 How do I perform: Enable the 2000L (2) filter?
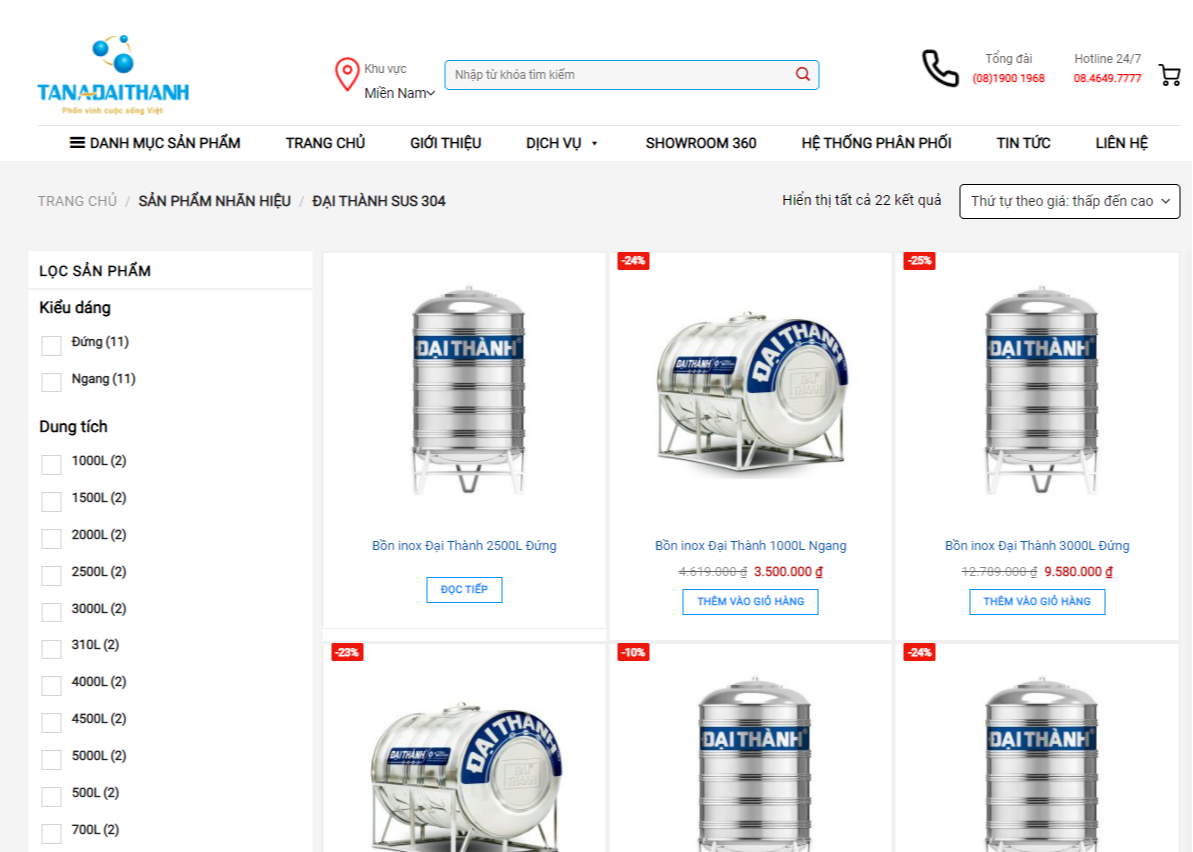point(51,539)
